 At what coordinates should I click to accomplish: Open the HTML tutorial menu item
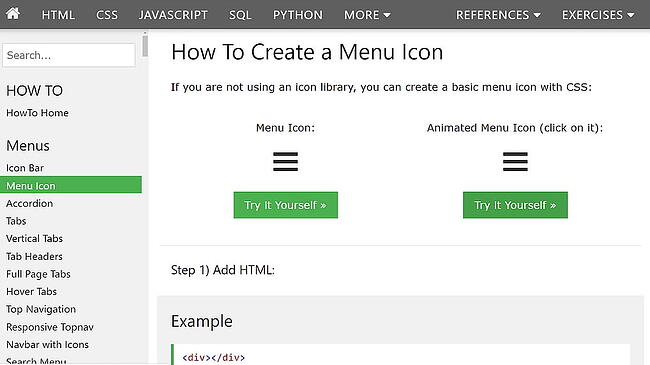[x=58, y=15]
